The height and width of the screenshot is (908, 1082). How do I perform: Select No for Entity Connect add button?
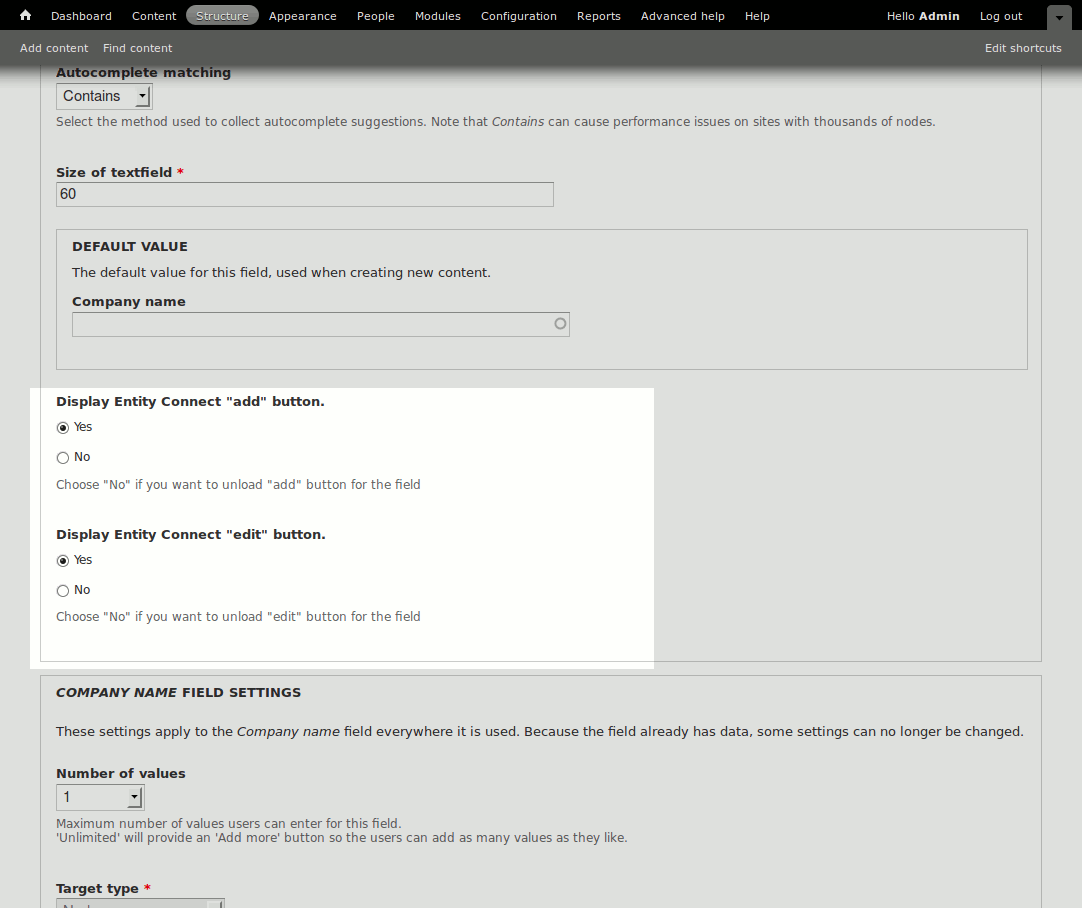[63, 458]
